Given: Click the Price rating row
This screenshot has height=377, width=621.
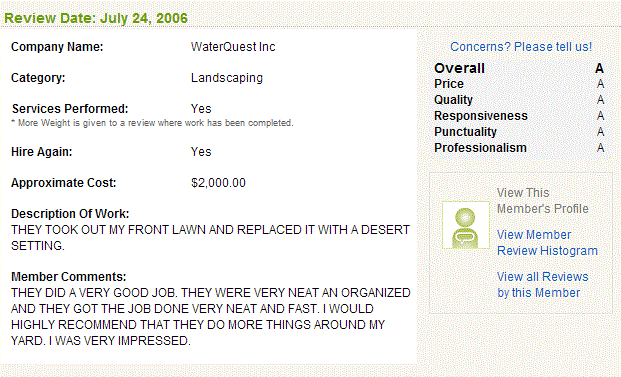Looking at the screenshot, I should coord(519,84).
